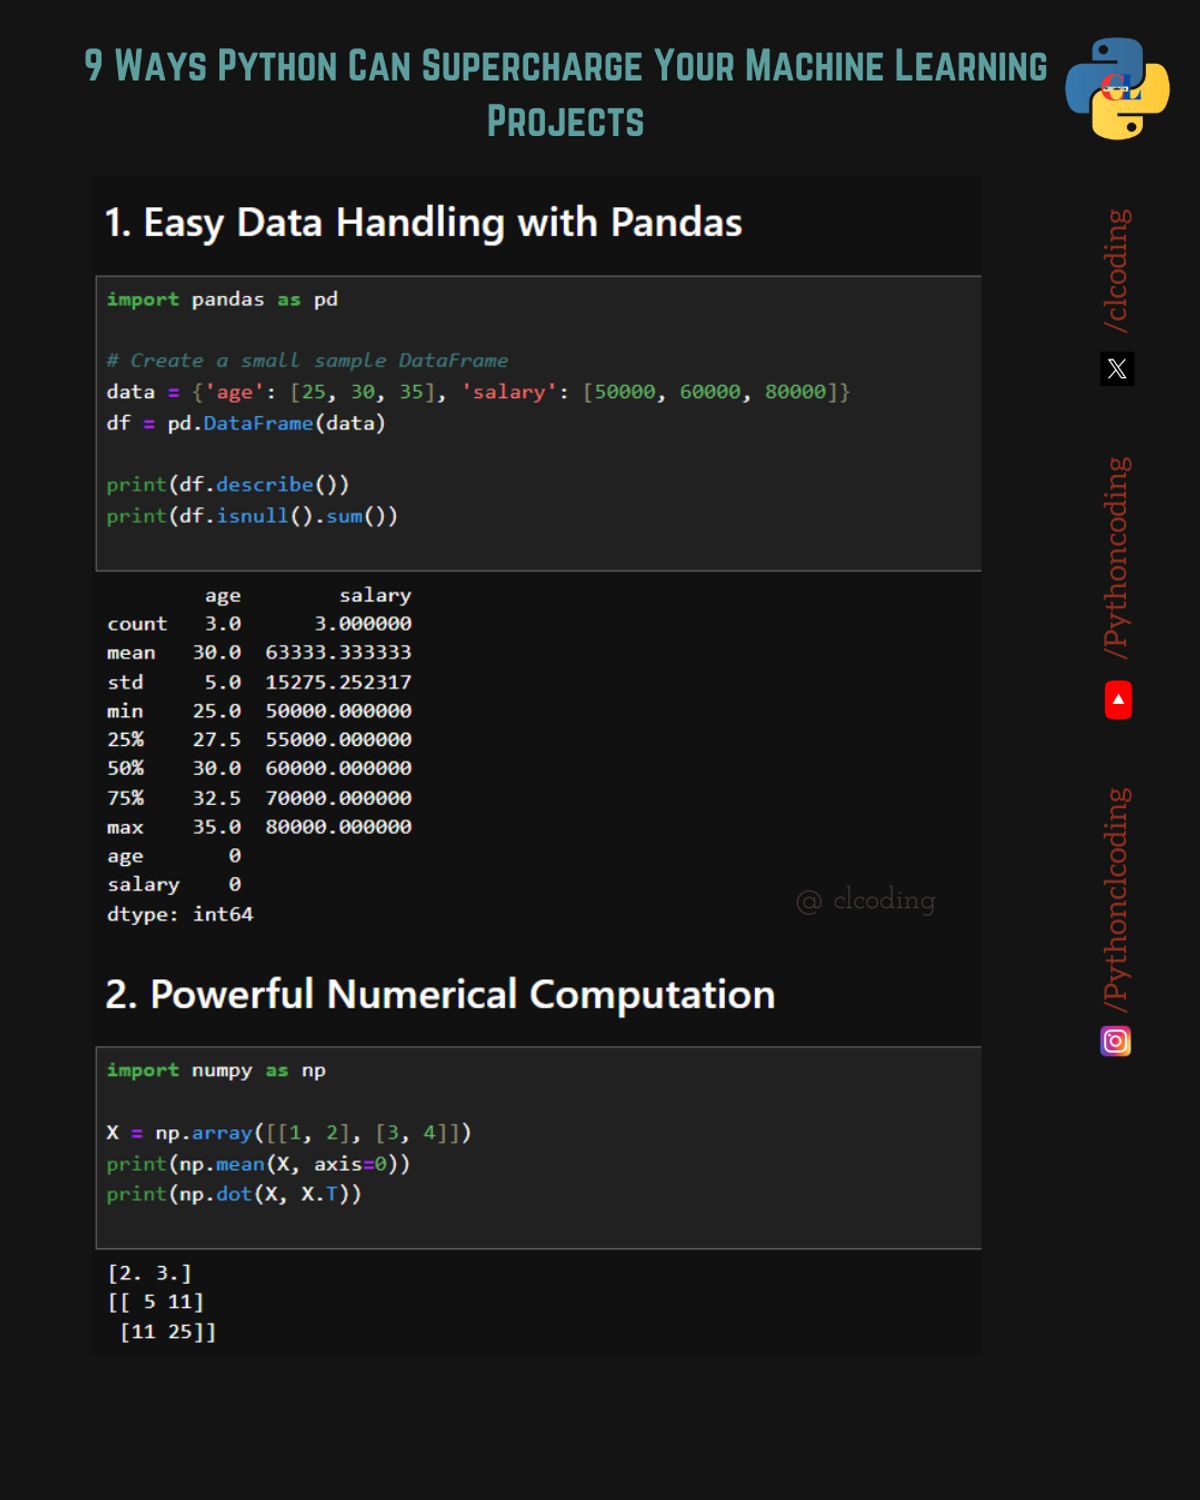Image resolution: width=1200 pixels, height=1500 pixels.
Task: Click the main title about supercharging ML projects
Action: 565,93
